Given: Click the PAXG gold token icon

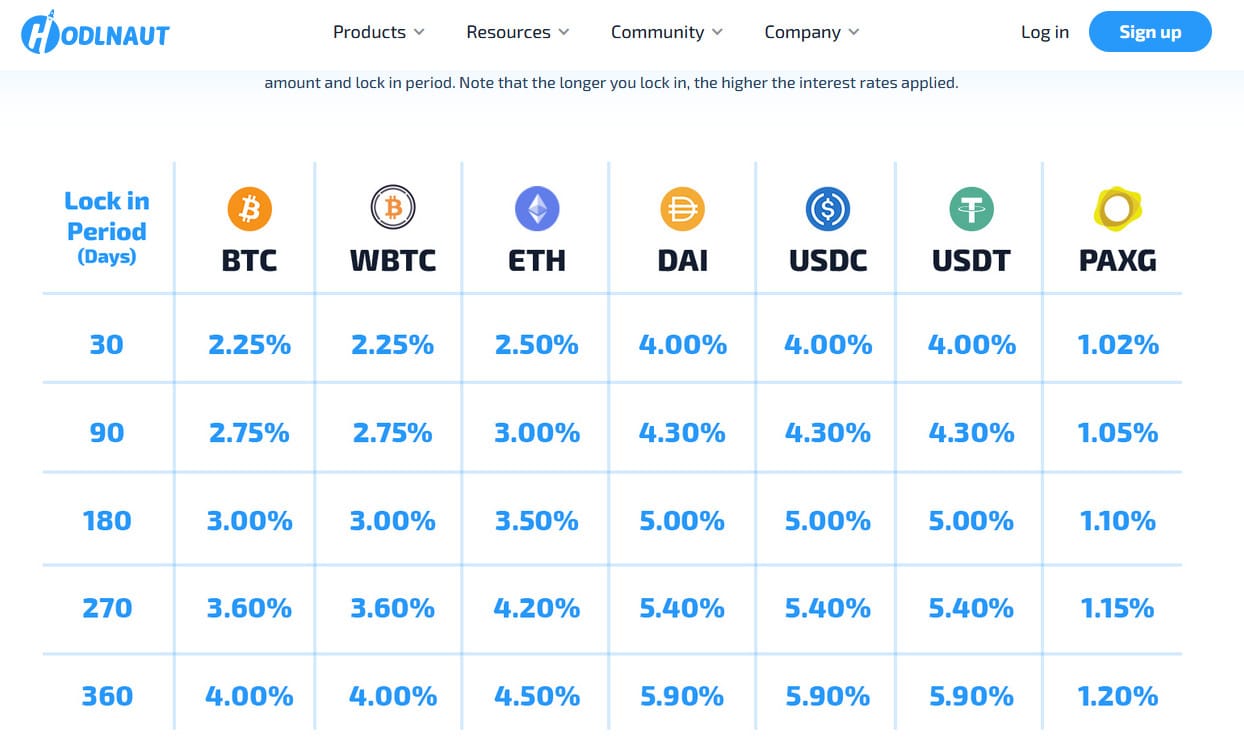Looking at the screenshot, I should point(1117,208).
